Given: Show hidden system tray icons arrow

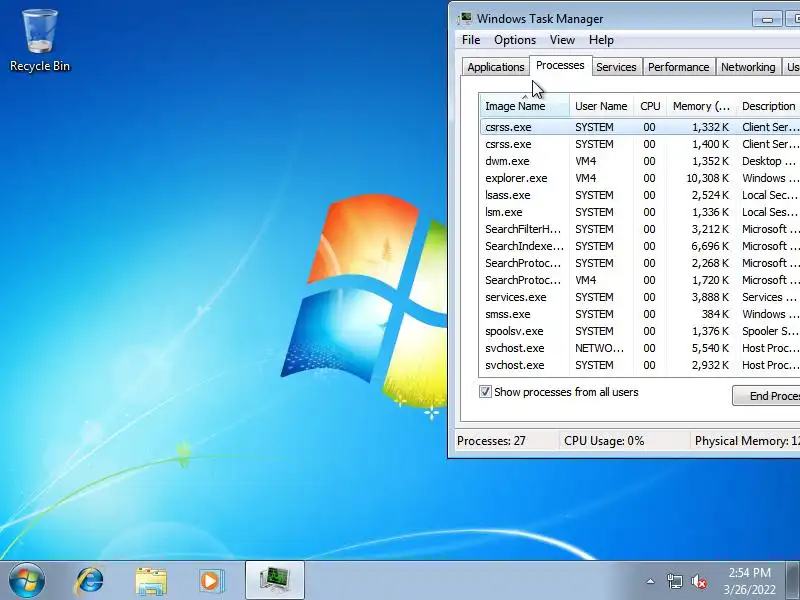Looking at the screenshot, I should [x=650, y=581].
